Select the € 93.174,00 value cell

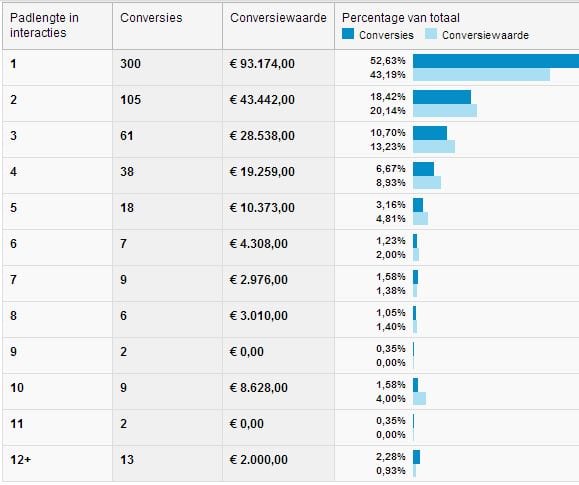click(262, 64)
